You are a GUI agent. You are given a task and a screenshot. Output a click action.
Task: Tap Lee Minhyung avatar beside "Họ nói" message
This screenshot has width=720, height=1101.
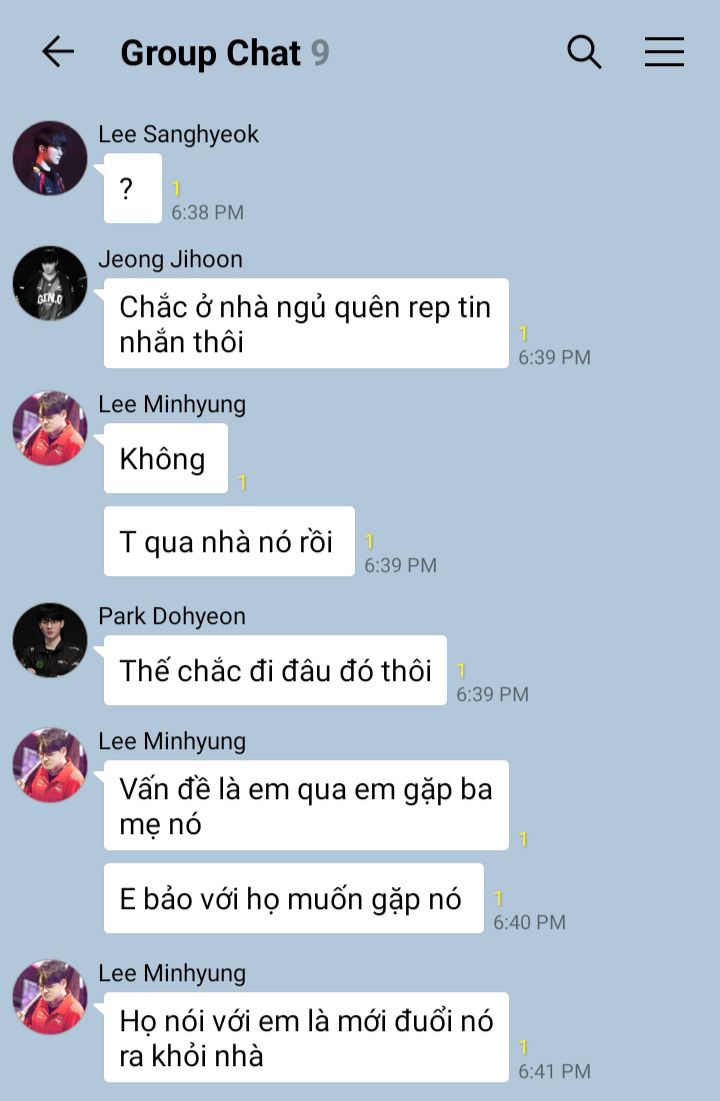click(x=50, y=996)
